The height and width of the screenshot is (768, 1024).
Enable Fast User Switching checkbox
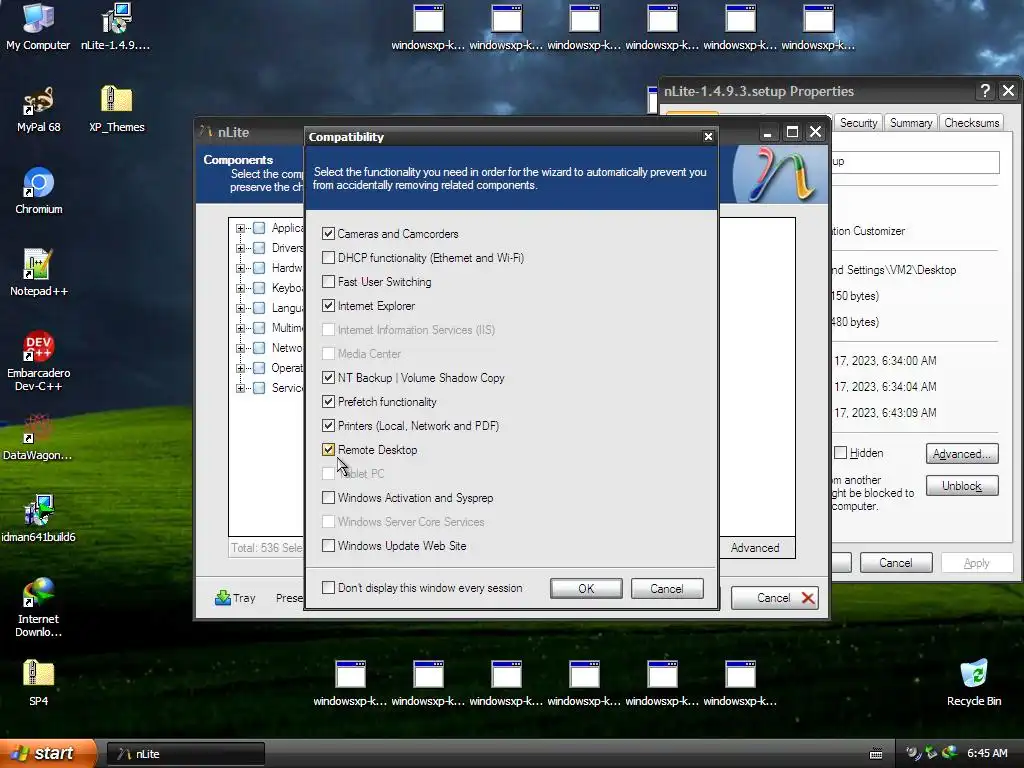point(328,282)
